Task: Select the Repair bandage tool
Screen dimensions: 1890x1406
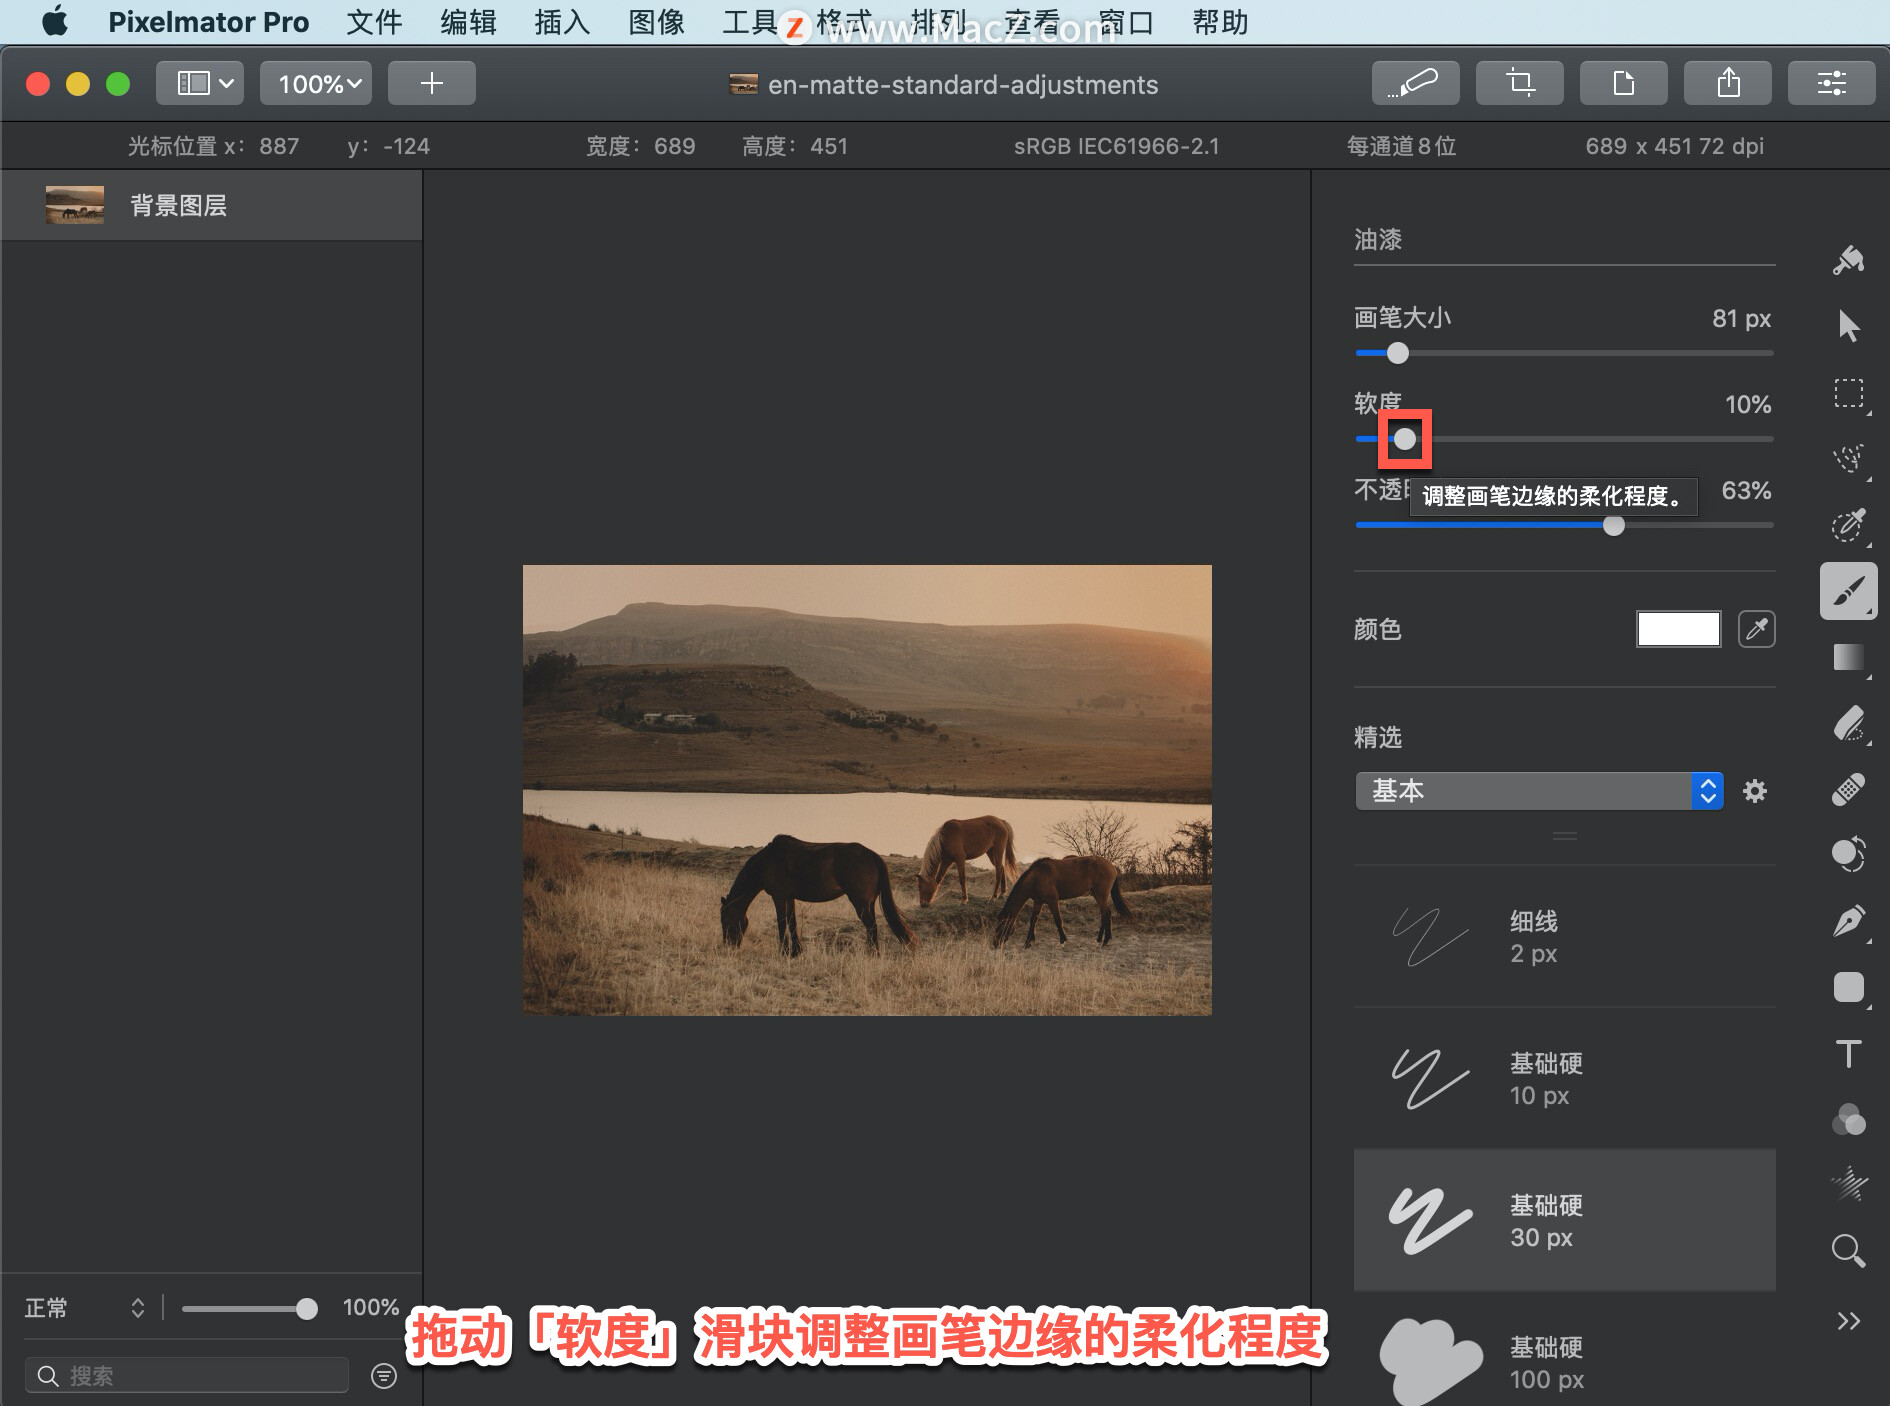Action: (1848, 789)
